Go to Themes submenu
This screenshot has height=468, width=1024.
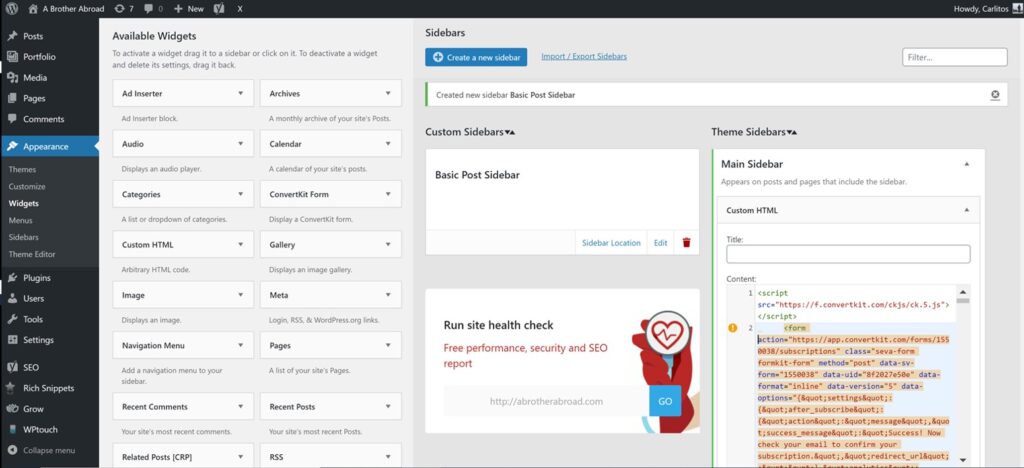click(x=22, y=169)
